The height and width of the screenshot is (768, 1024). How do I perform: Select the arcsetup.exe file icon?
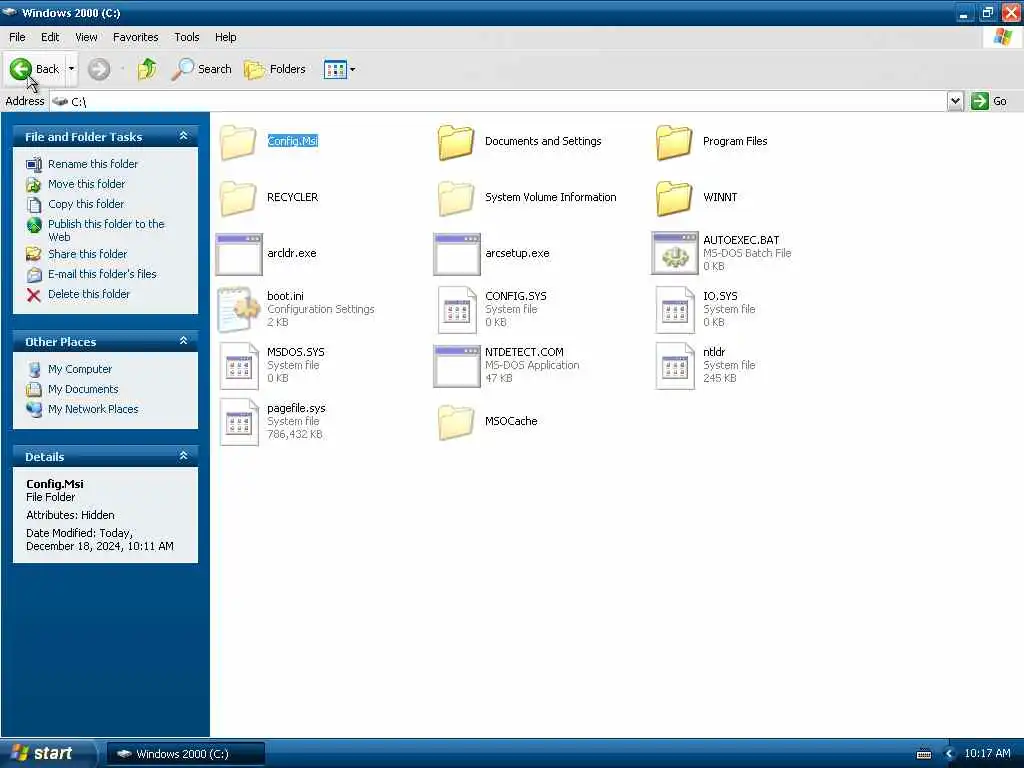point(457,254)
